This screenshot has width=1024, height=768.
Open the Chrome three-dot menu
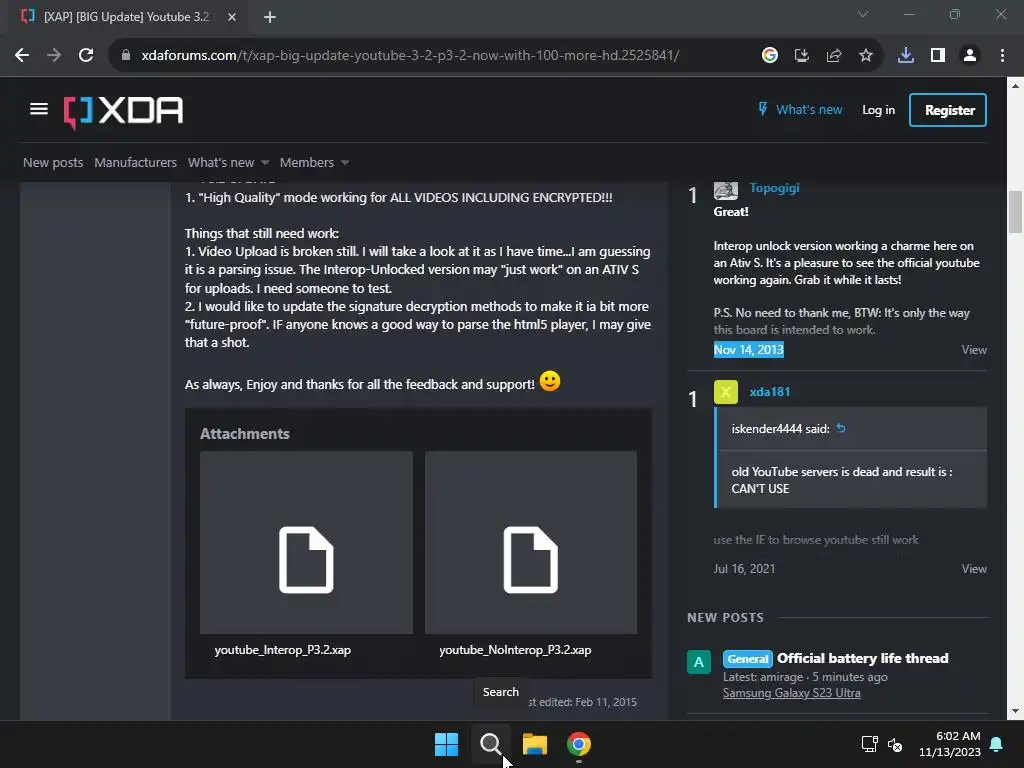click(1002, 56)
